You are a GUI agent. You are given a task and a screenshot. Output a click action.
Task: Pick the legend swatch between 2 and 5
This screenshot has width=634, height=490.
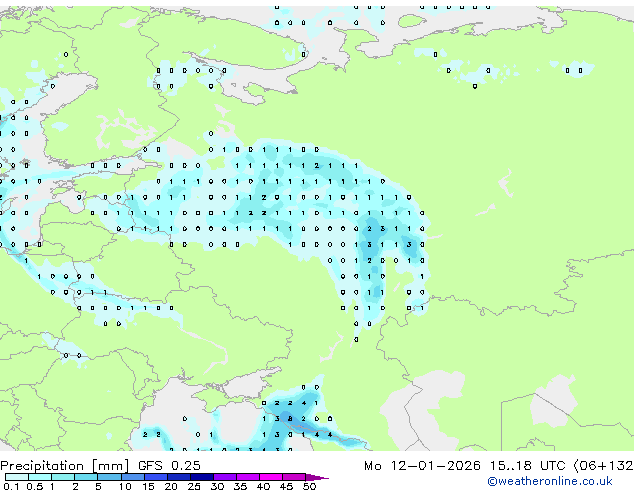click(x=86, y=477)
